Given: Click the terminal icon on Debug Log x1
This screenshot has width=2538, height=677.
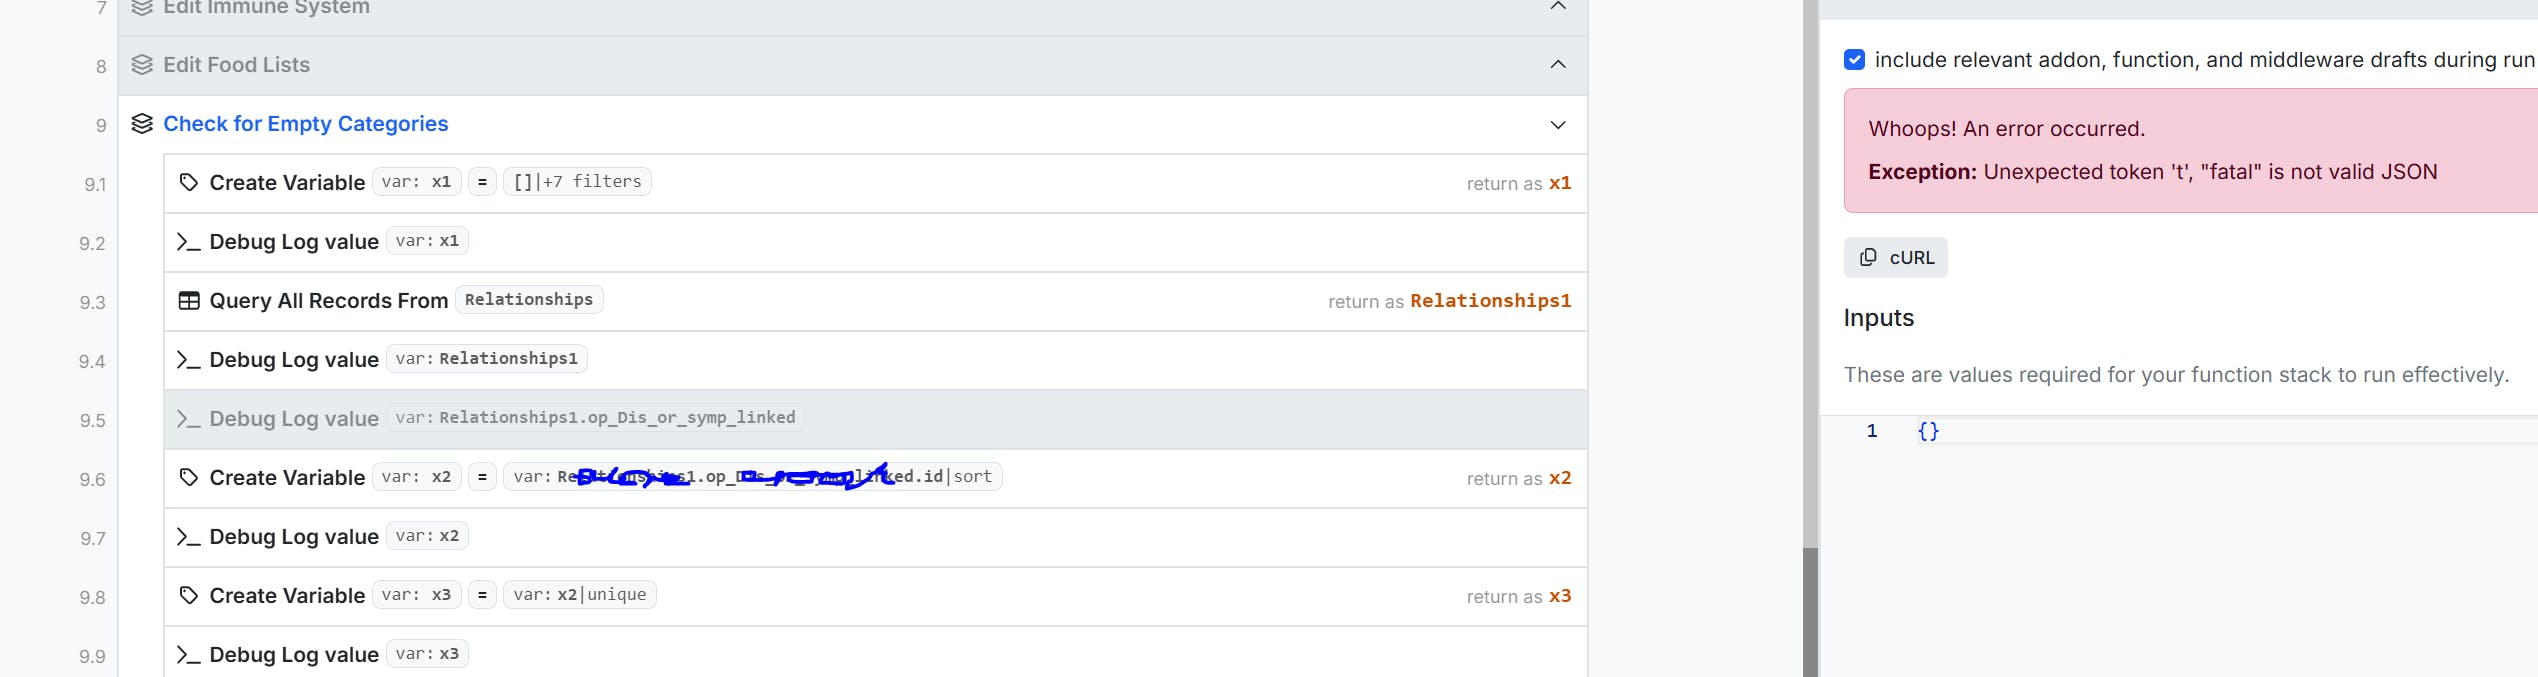Looking at the screenshot, I should pos(188,242).
